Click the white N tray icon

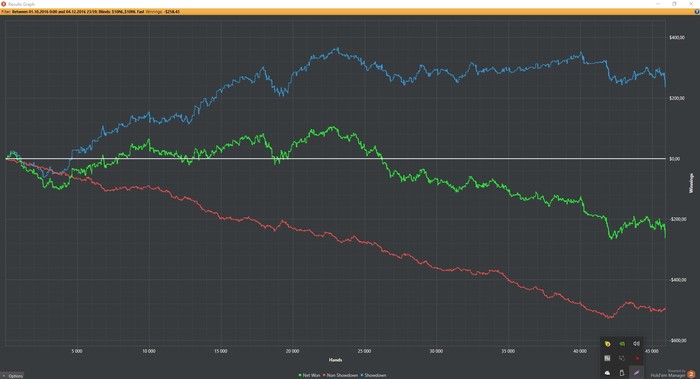608,358
